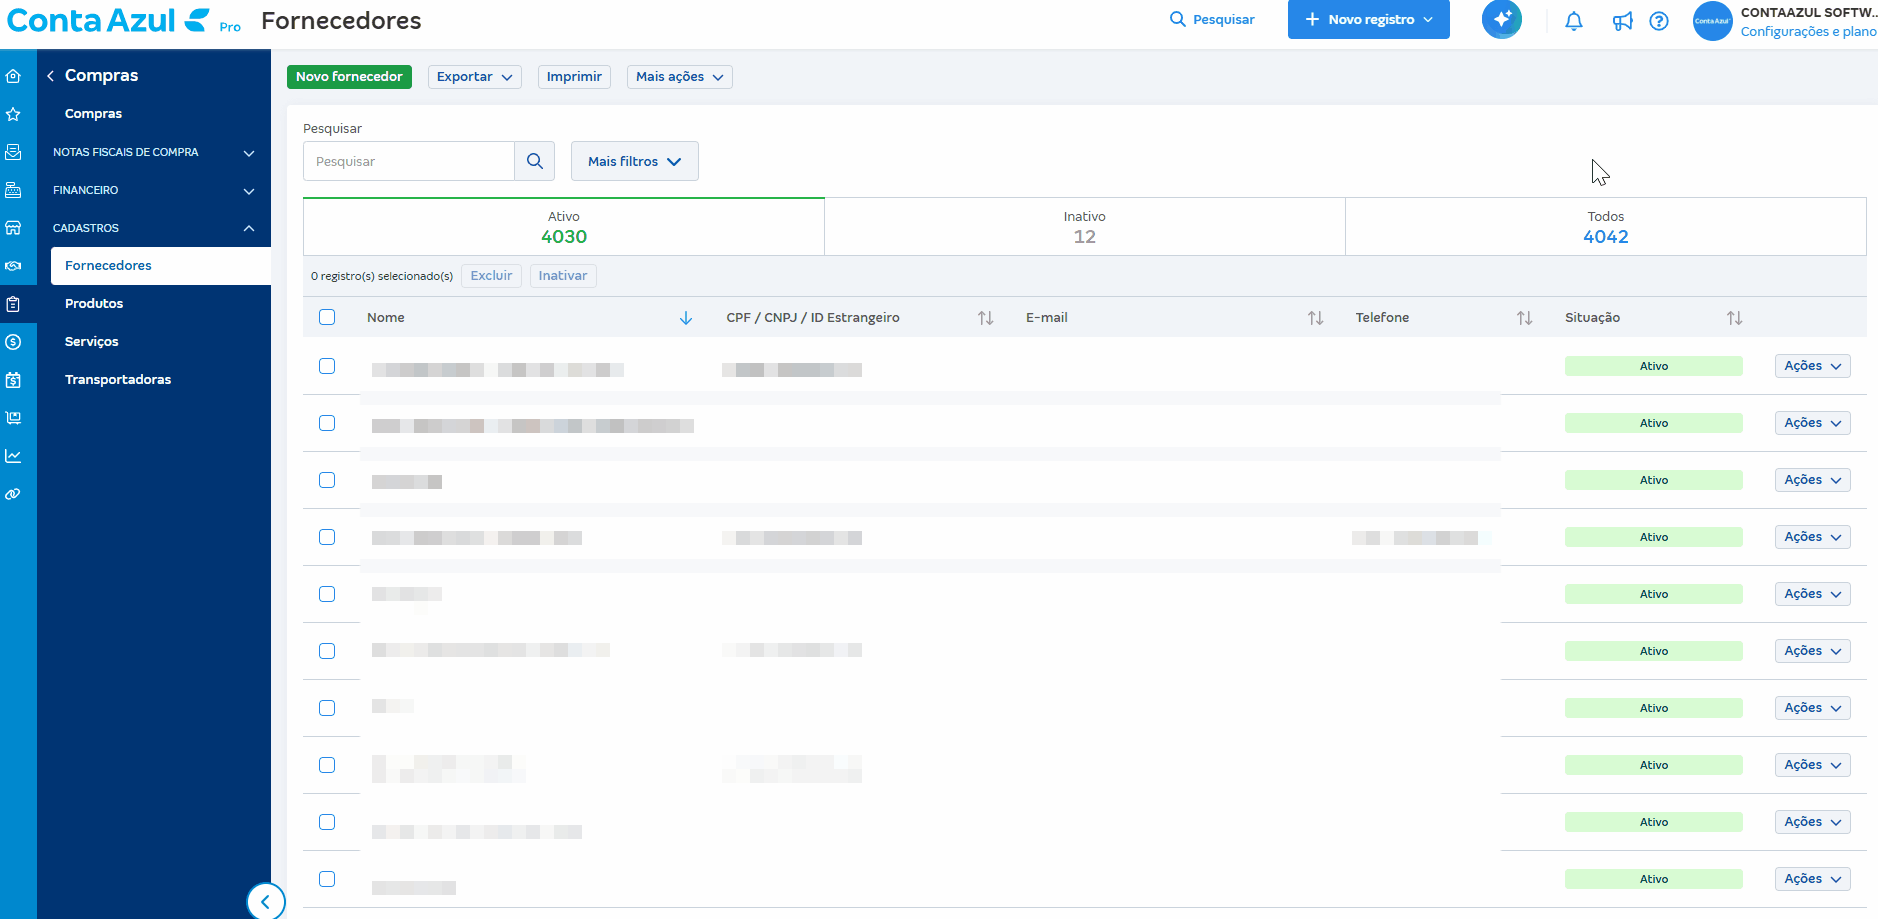Click the Pesquisar supplier search input field
This screenshot has width=1878, height=919.
[409, 161]
